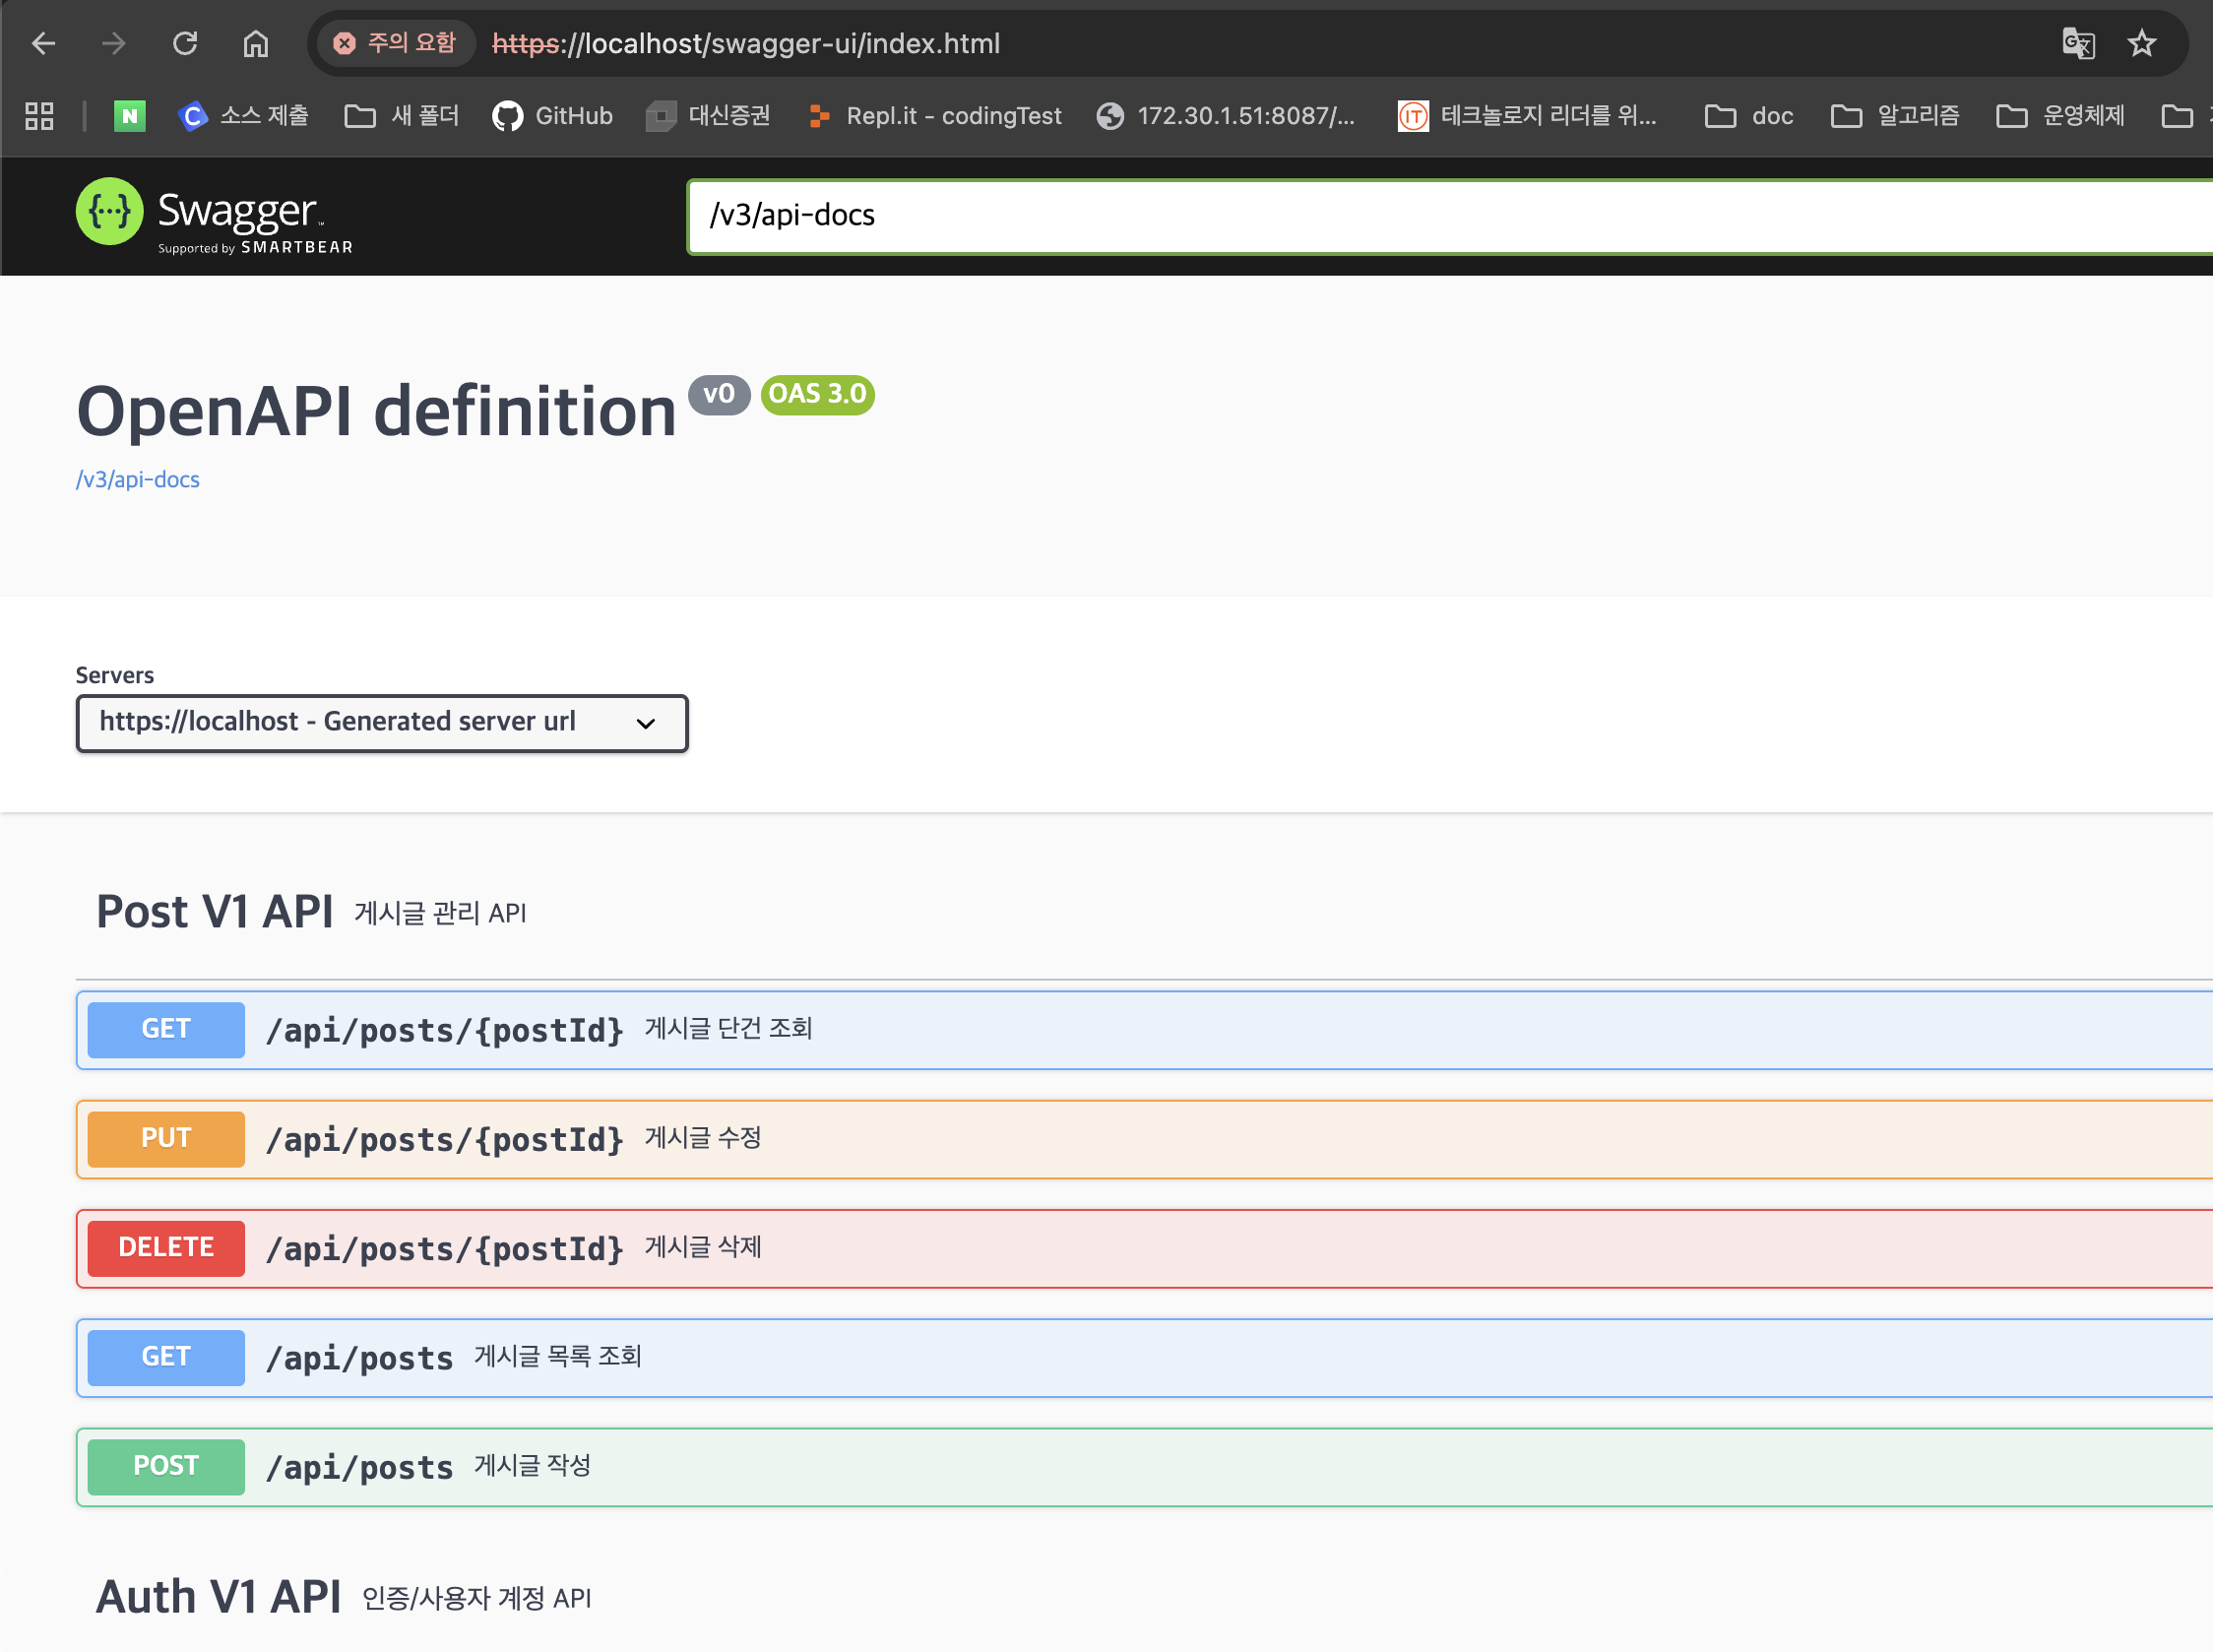Viewport: 2213px width, 1652px height.
Task: Click the browser back arrow
Action: (43, 43)
